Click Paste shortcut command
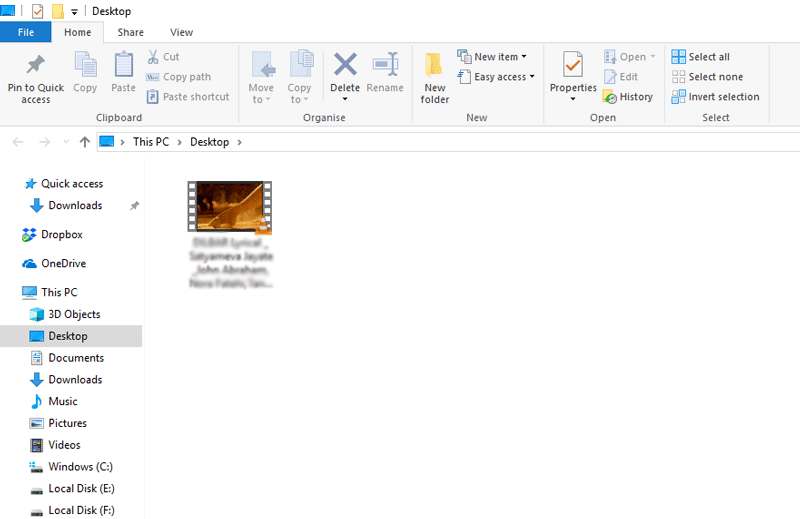The width and height of the screenshot is (800, 519). (188, 96)
